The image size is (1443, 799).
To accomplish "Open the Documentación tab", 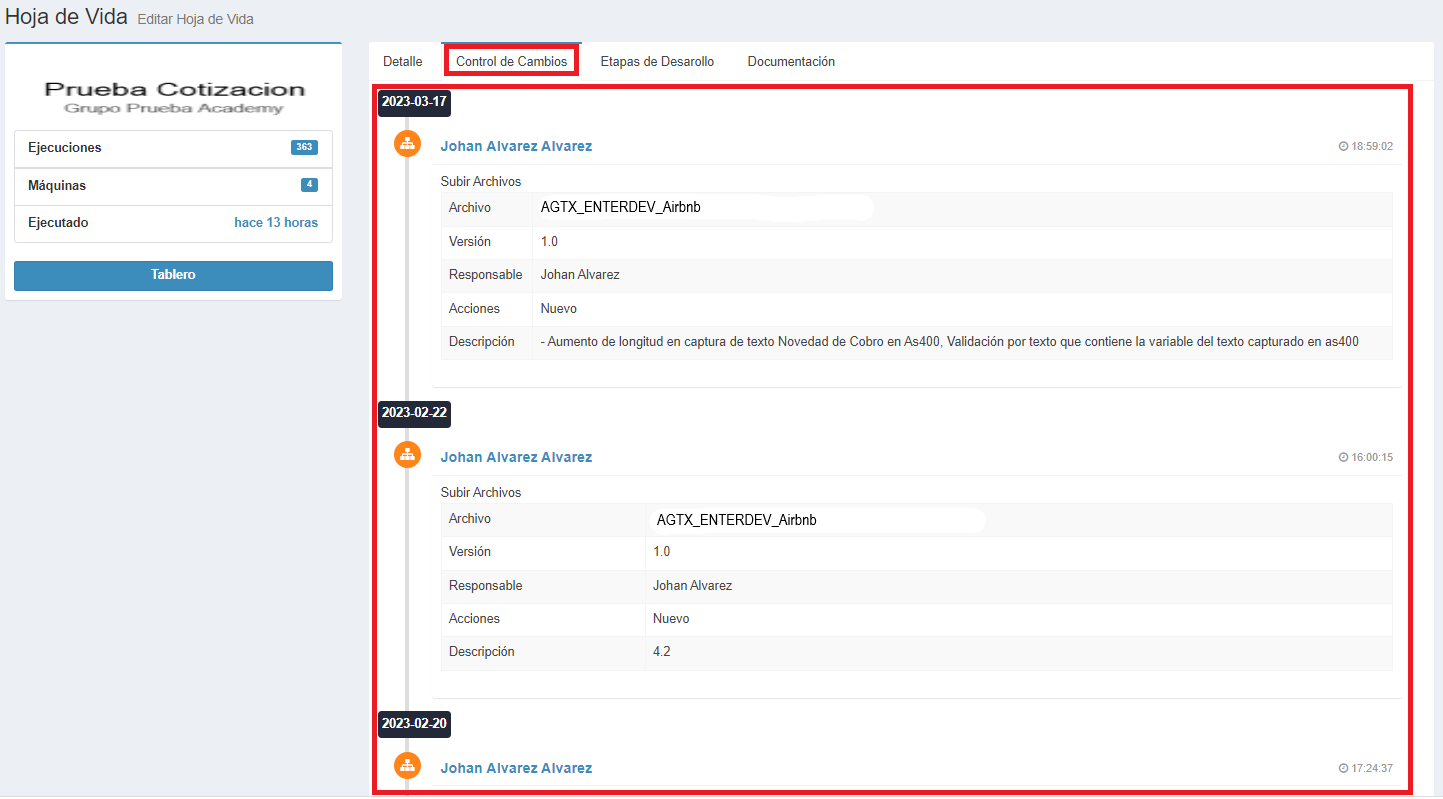I will click(x=791, y=61).
